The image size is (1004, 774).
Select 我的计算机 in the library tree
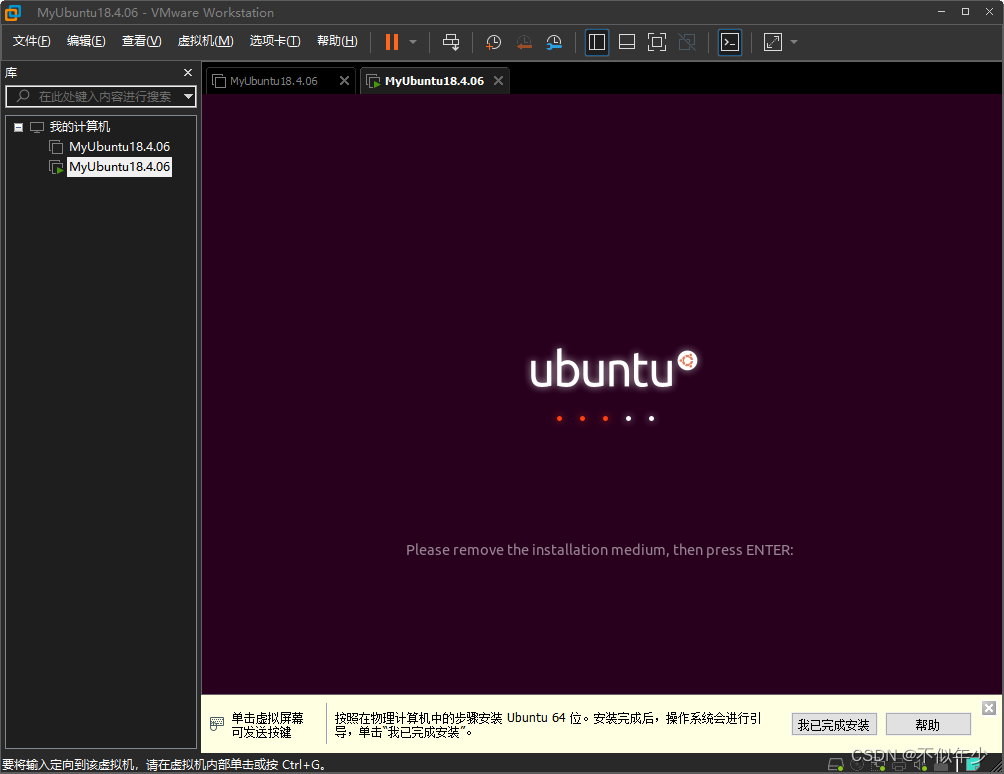79,127
